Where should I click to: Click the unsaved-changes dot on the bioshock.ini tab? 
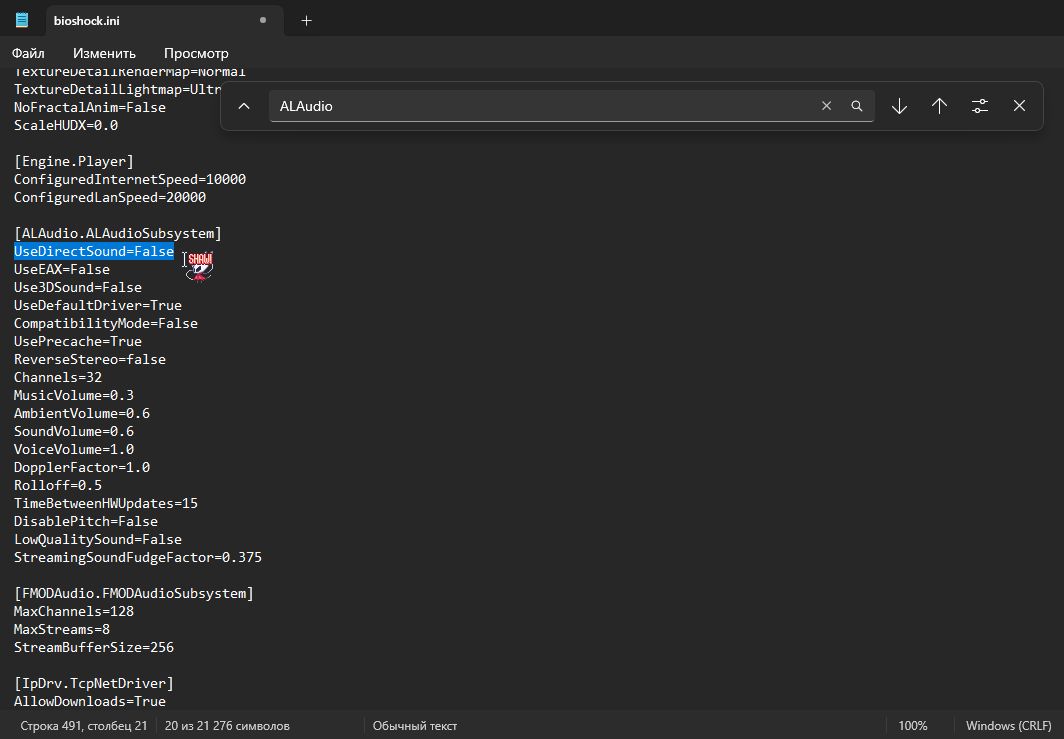point(263,20)
